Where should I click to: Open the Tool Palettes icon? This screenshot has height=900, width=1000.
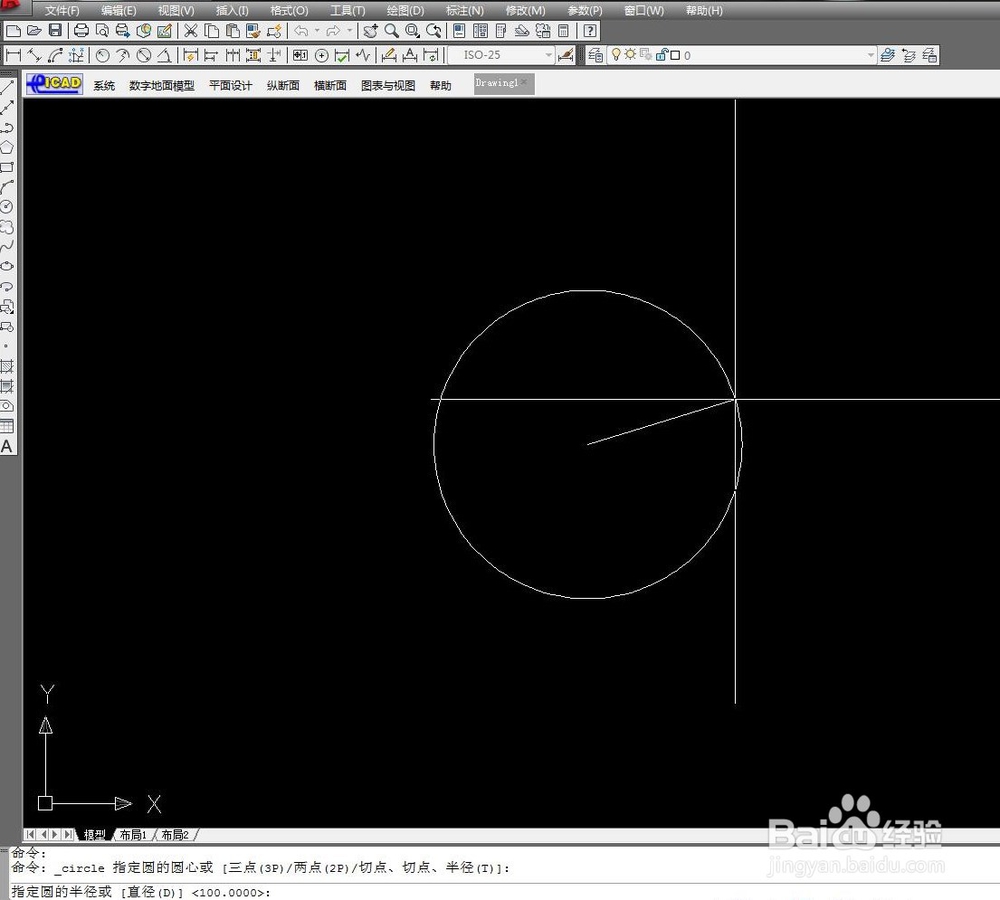coord(501,31)
